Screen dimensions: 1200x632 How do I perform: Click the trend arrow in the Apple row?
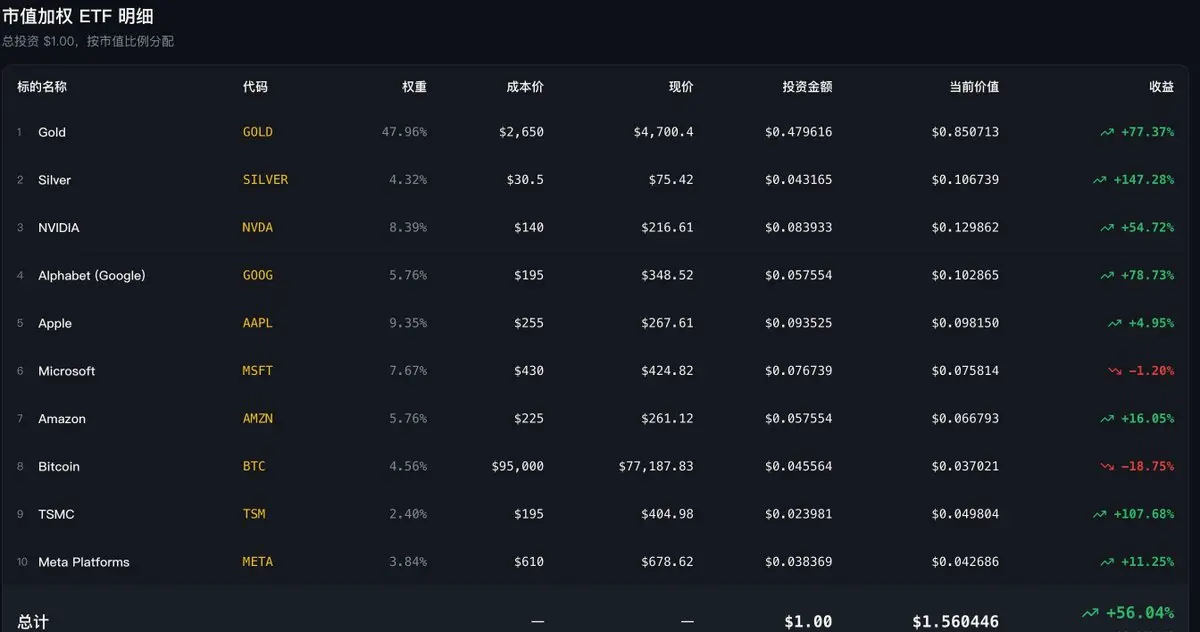[x=1115, y=323]
